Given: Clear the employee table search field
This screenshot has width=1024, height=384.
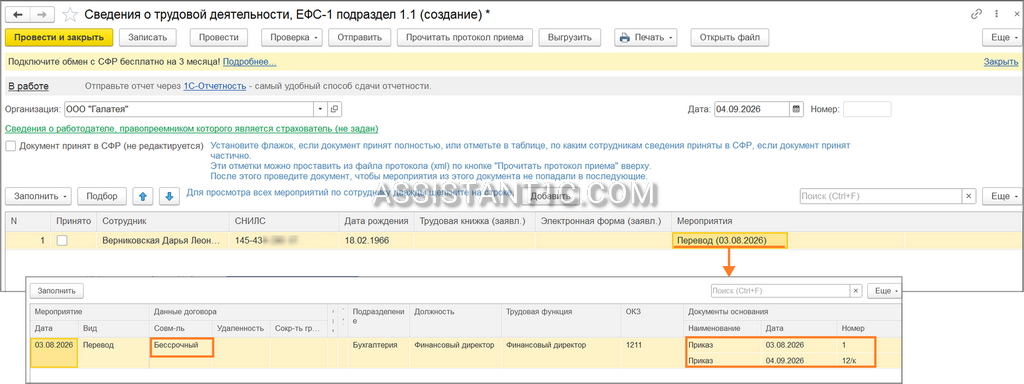Looking at the screenshot, I should 969,196.
